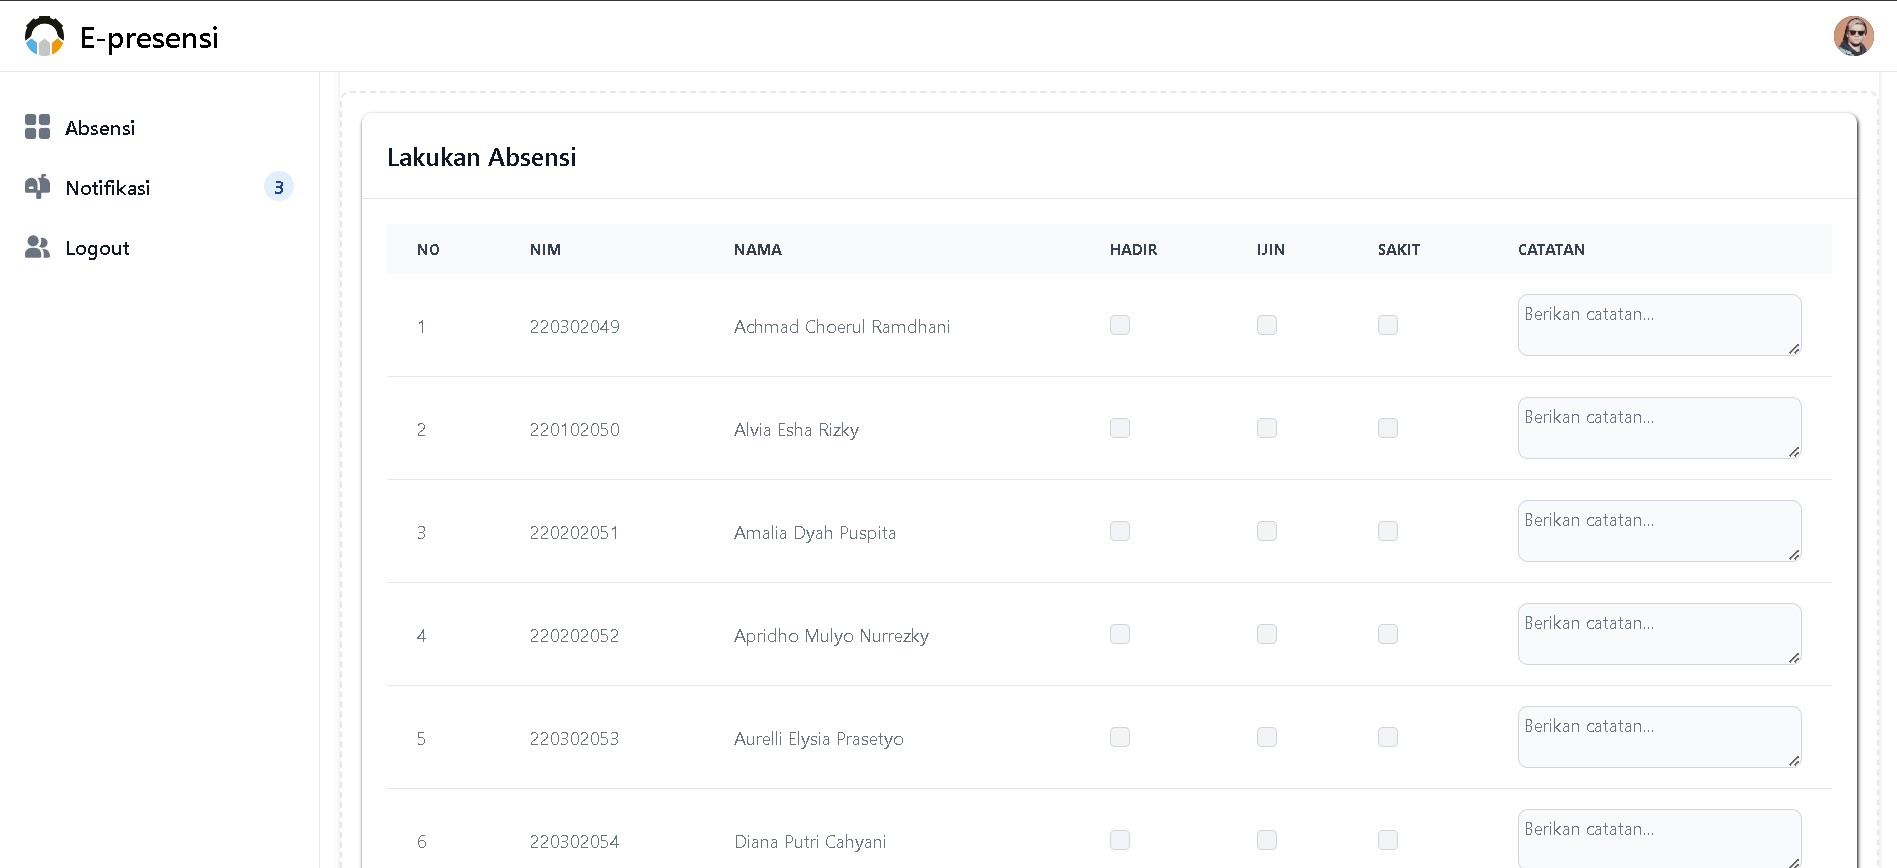Focus catatan field for Aurelli Elysia Prasetyo
Screen dimensions: 1897x868
tap(1660, 737)
